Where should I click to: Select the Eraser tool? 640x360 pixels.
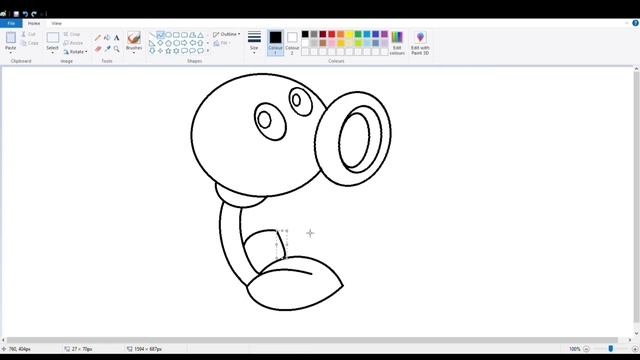pos(98,49)
